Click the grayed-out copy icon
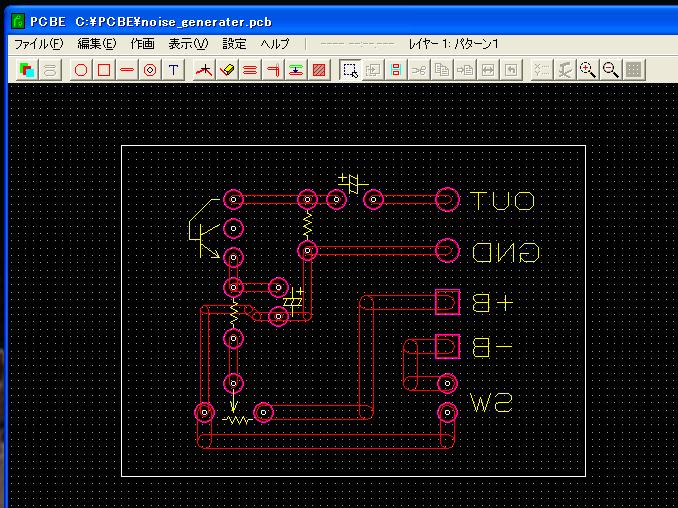The image size is (678, 508). [442, 70]
